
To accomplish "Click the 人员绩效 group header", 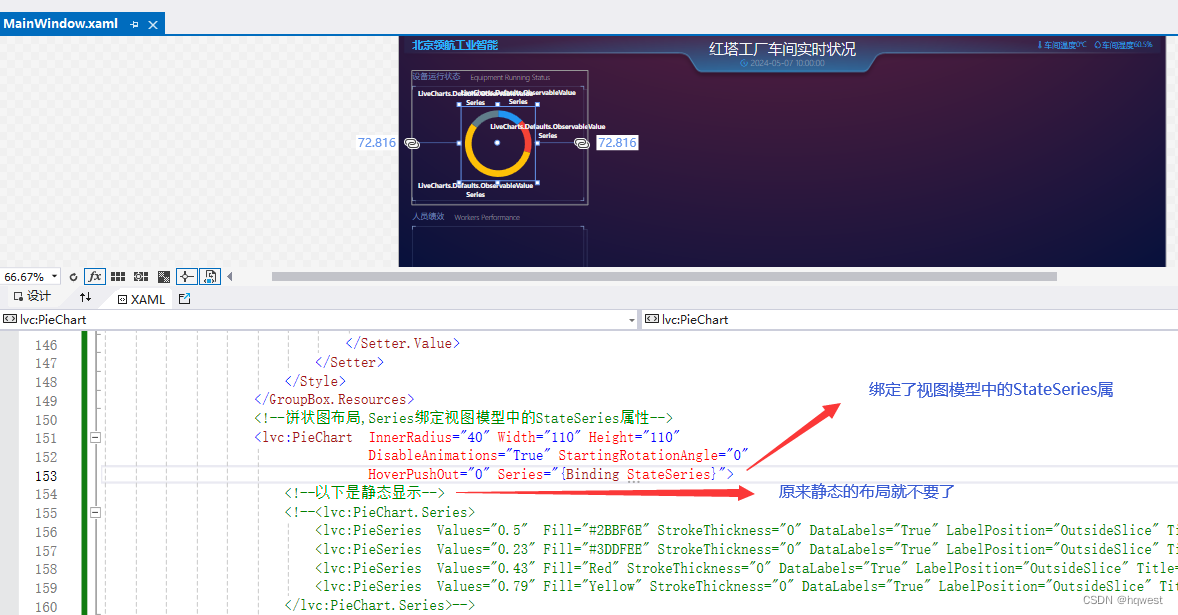I will pyautogui.click(x=428, y=216).
